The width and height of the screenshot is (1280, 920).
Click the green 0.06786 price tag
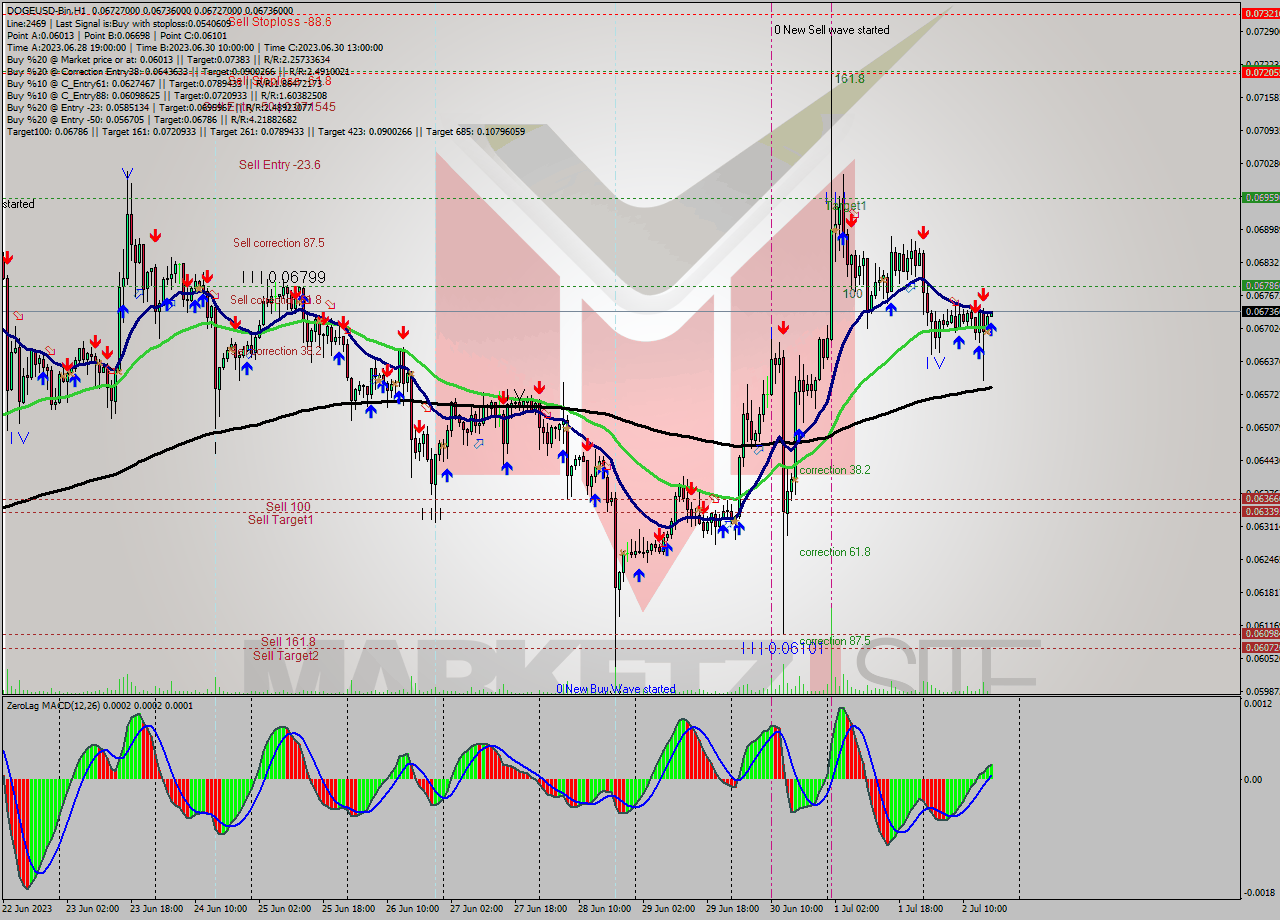coord(1260,286)
